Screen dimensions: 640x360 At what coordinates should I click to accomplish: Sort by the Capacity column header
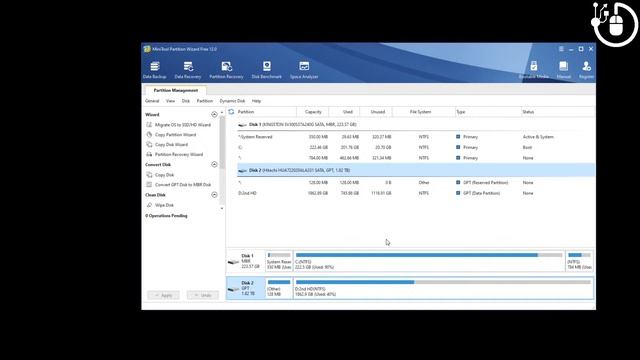(x=313, y=111)
